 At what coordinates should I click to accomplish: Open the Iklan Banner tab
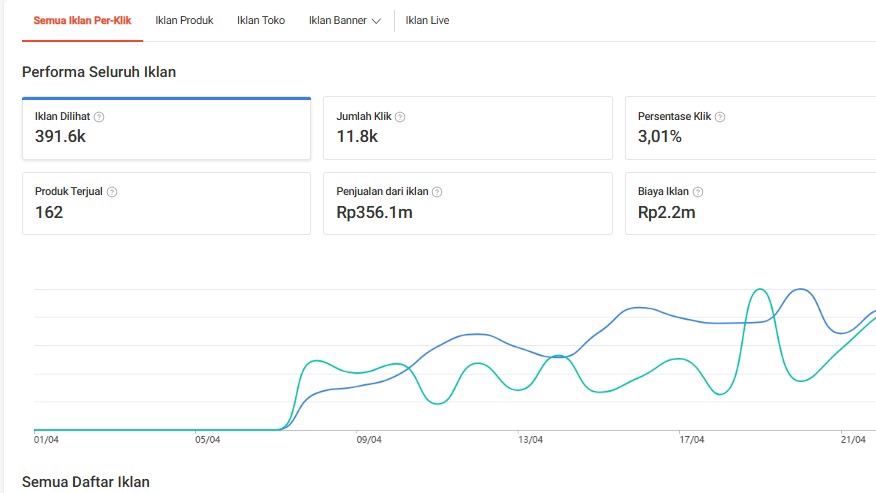point(337,21)
